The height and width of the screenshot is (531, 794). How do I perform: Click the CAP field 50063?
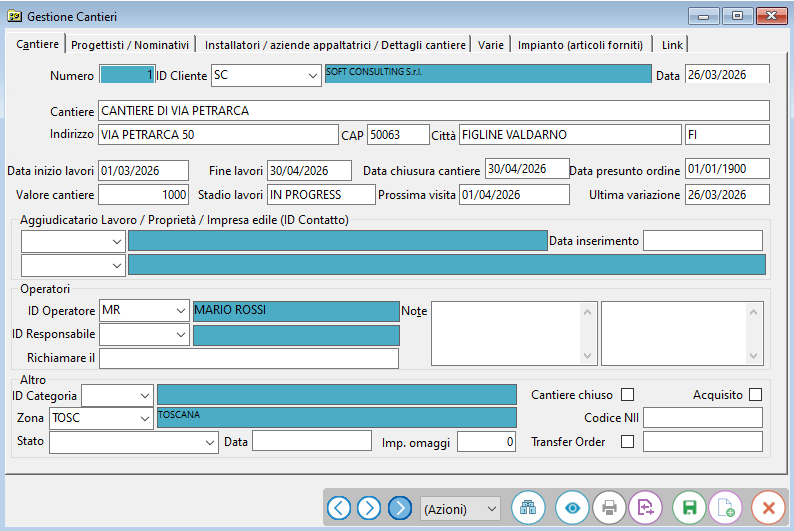398,135
